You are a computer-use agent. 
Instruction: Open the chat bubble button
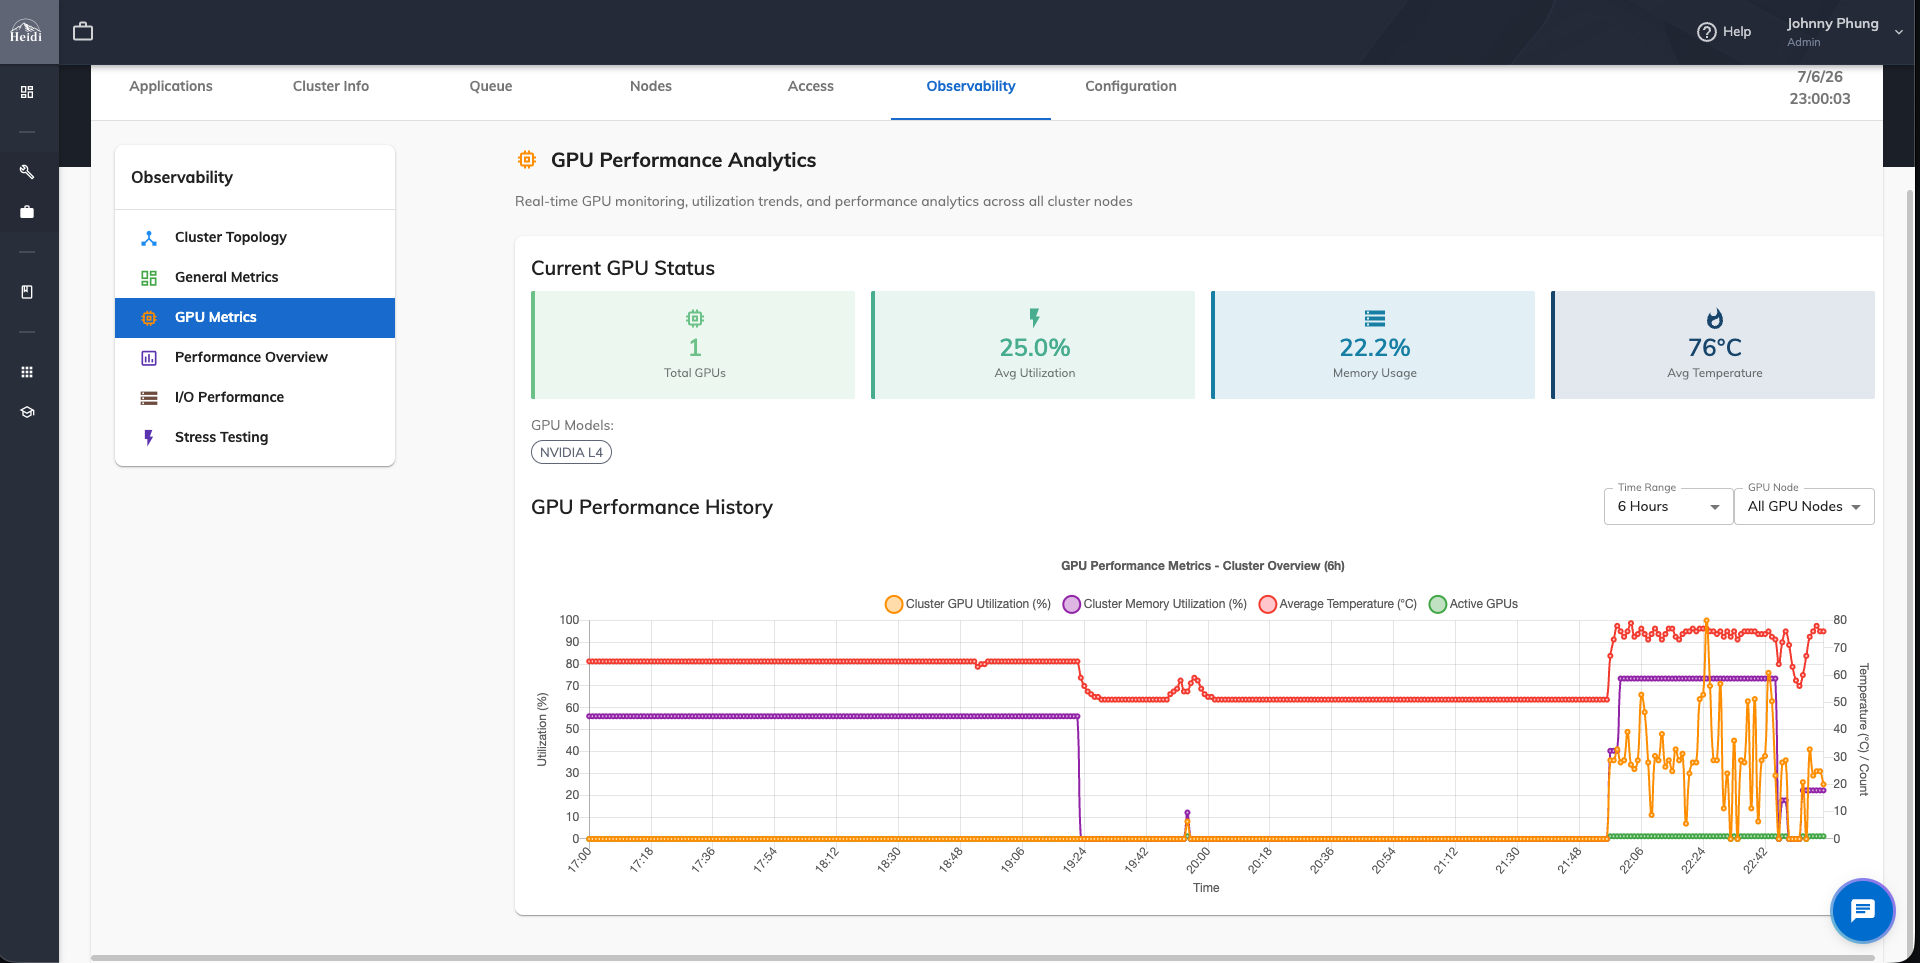(1862, 910)
